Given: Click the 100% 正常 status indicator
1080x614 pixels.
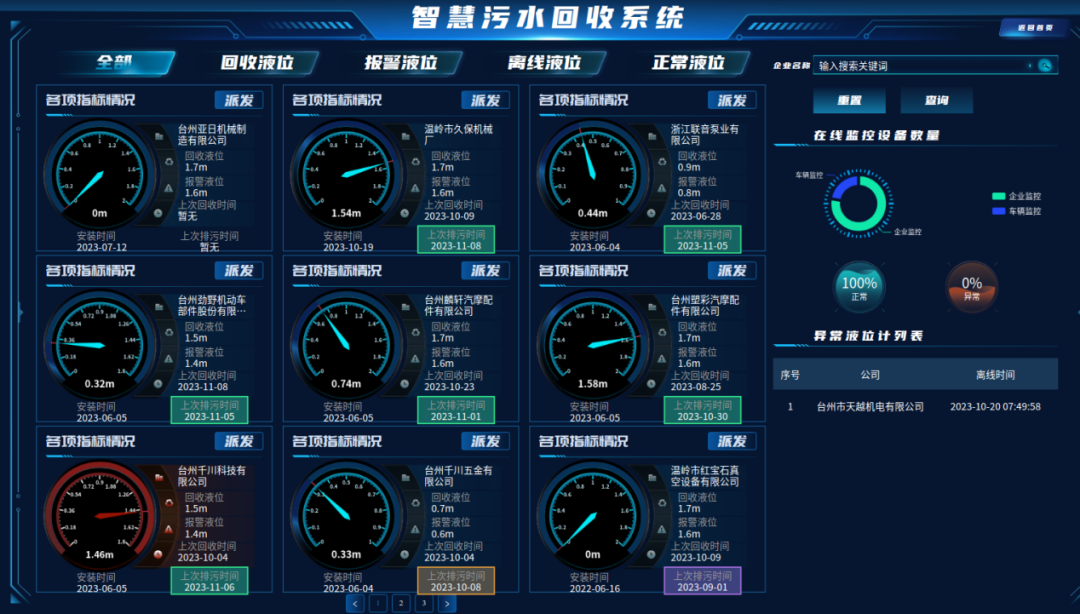Looking at the screenshot, I should 859,287.
